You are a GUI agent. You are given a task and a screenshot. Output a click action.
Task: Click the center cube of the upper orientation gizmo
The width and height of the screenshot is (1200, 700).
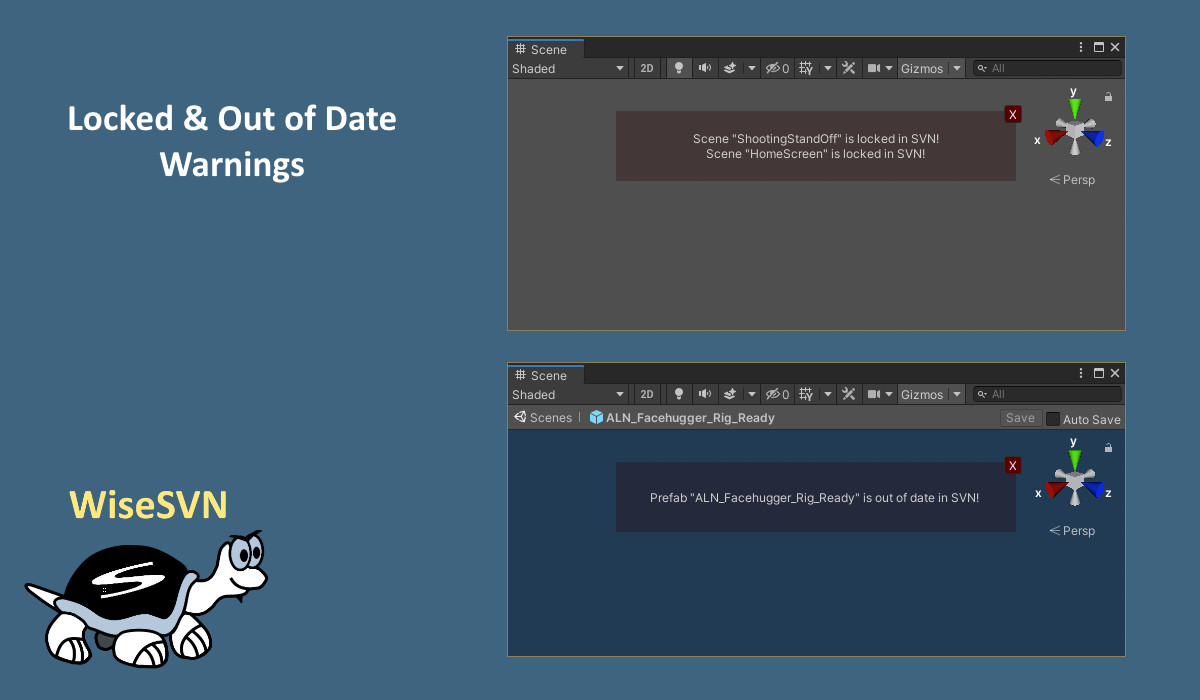(x=1074, y=130)
